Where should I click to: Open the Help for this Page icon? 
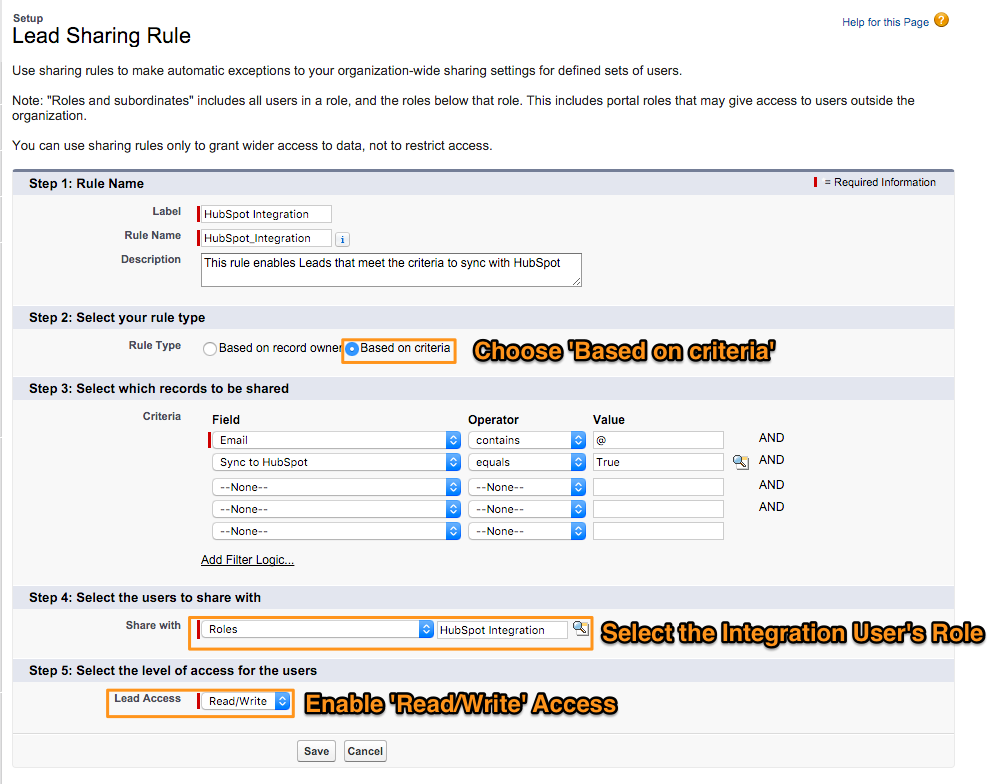(941, 20)
